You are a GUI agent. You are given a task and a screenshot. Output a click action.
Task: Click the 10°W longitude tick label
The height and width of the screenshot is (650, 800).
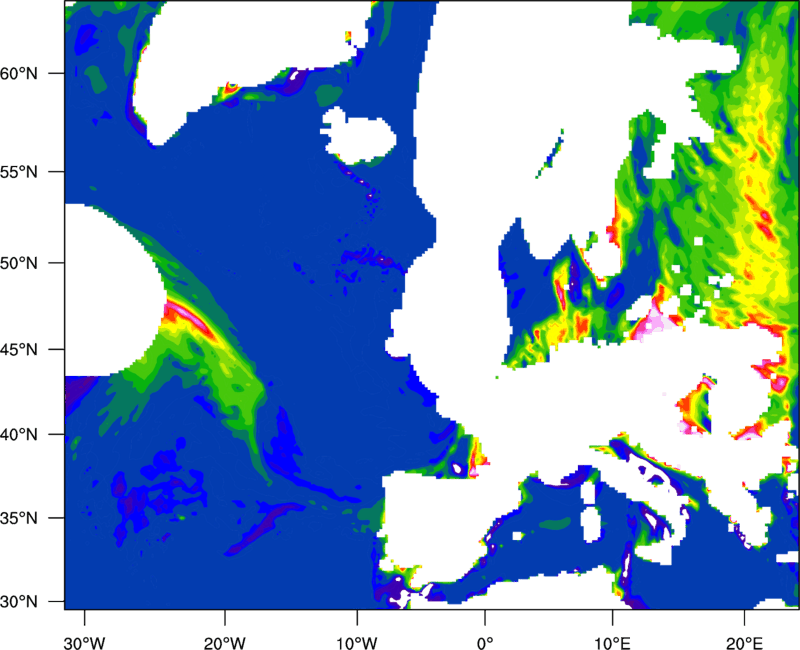(357, 642)
